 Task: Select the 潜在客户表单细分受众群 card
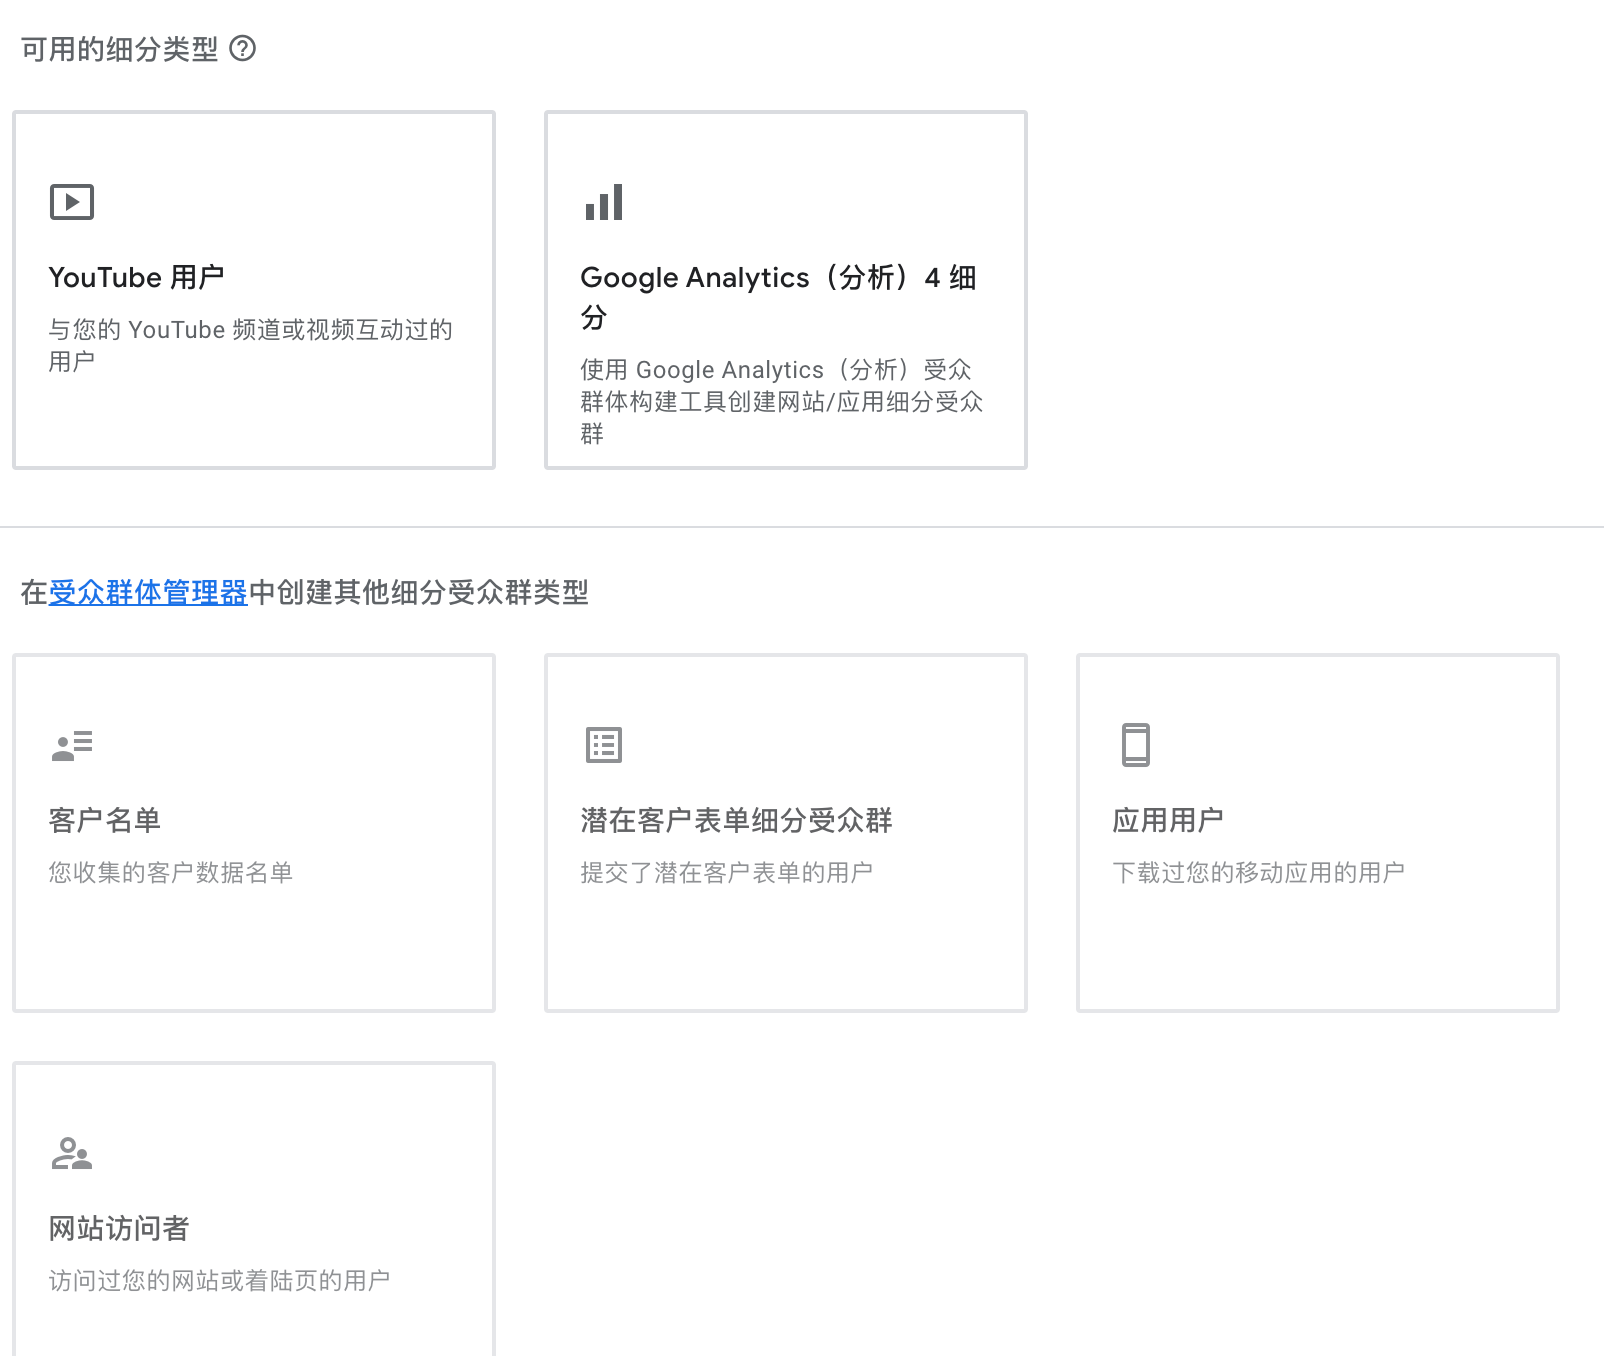(785, 832)
